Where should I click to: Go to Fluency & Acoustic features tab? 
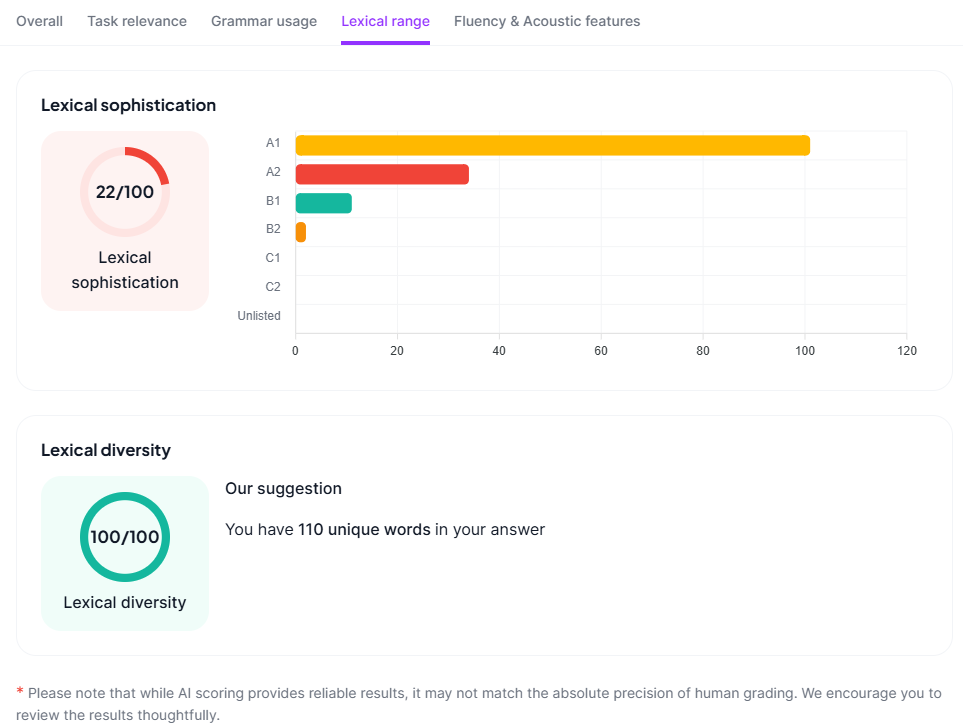(547, 21)
